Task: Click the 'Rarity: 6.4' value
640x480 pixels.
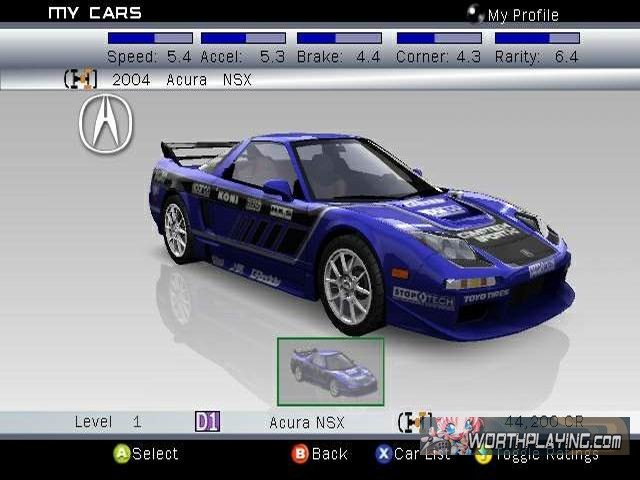Action: 537,57
